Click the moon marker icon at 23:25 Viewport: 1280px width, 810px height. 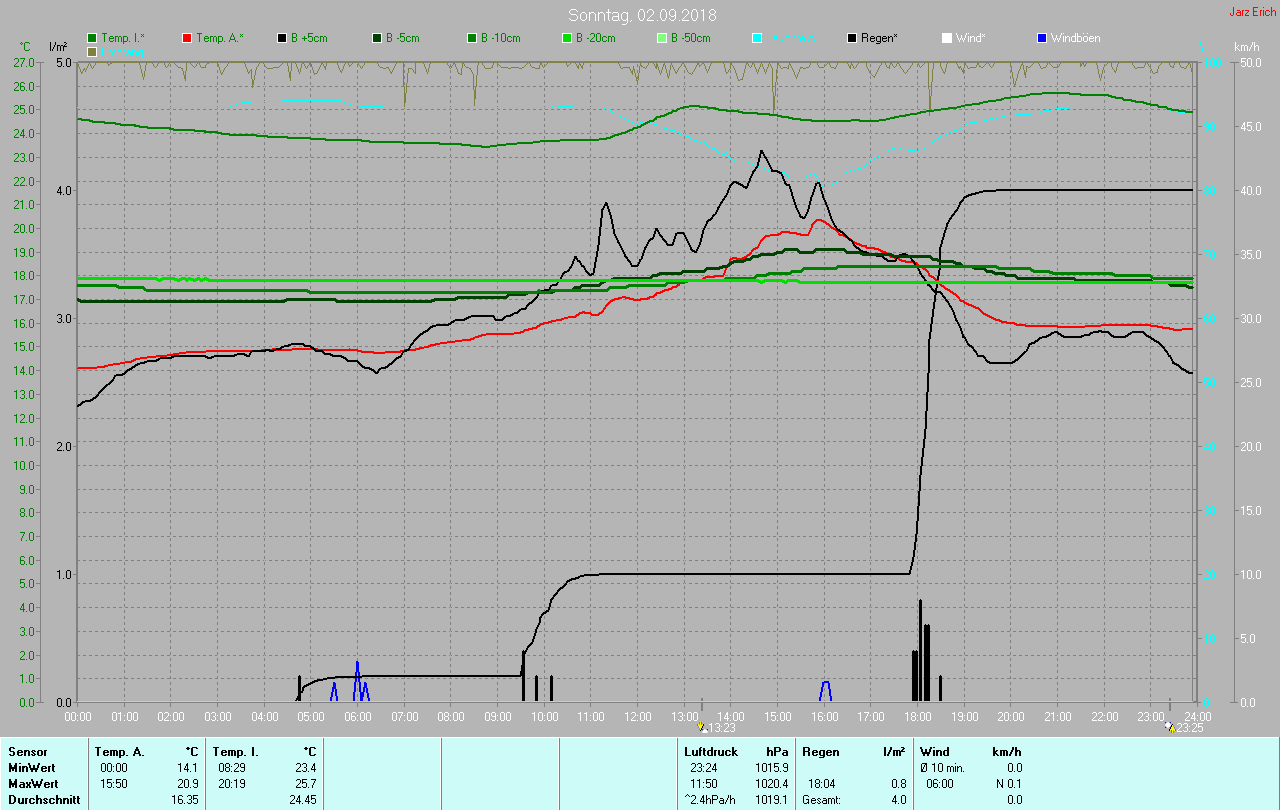pos(1170,727)
